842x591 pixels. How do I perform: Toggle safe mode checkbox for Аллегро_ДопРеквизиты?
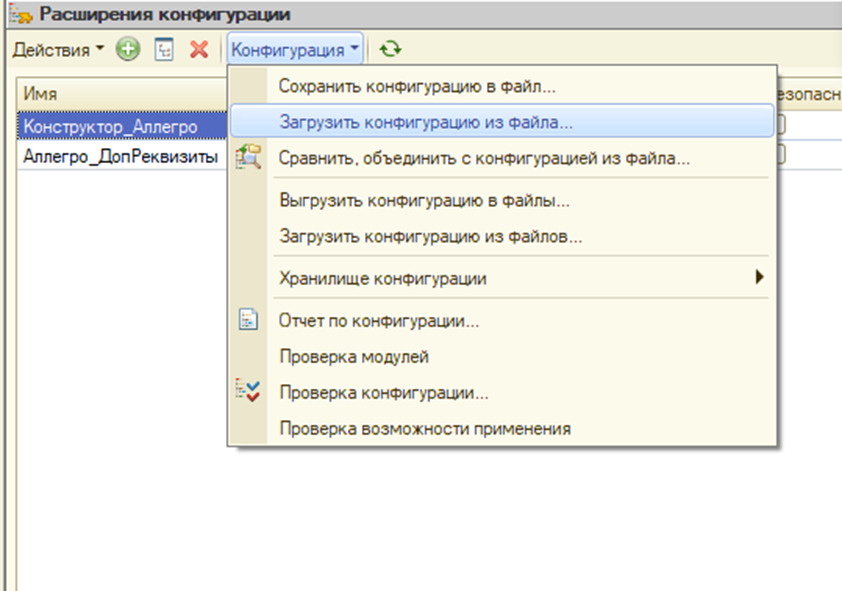[x=780, y=155]
